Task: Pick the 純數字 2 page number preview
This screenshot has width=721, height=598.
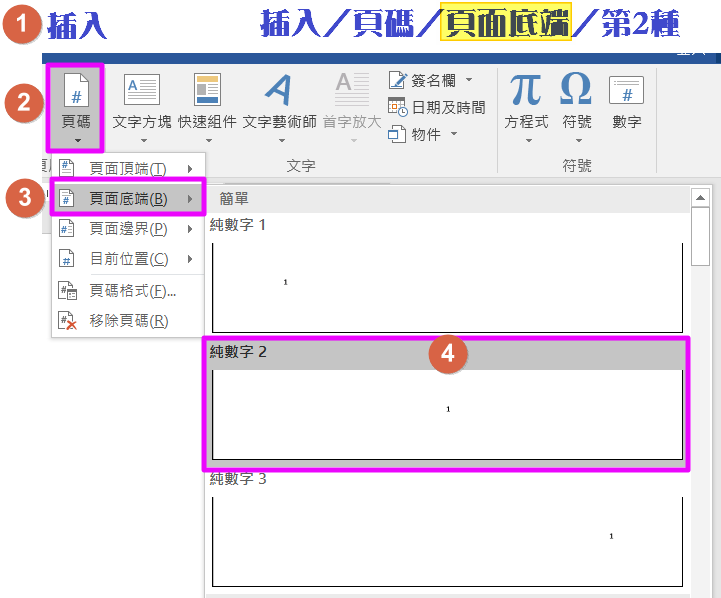Action: [447, 414]
